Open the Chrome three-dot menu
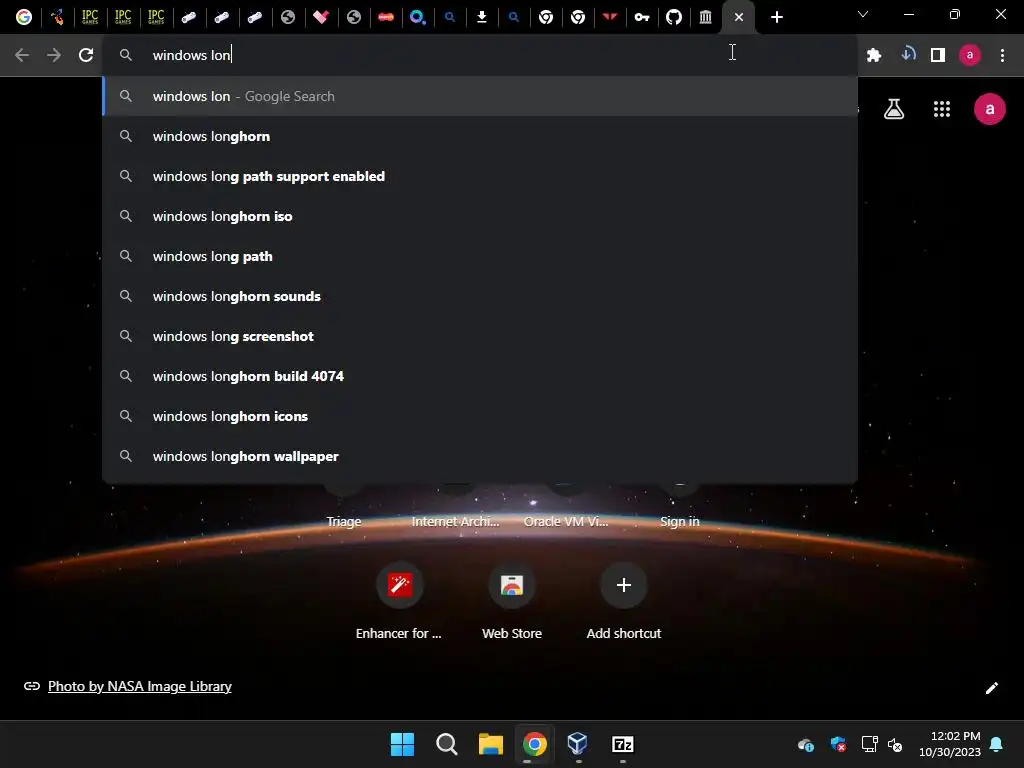The height and width of the screenshot is (768, 1024). 1002,56
